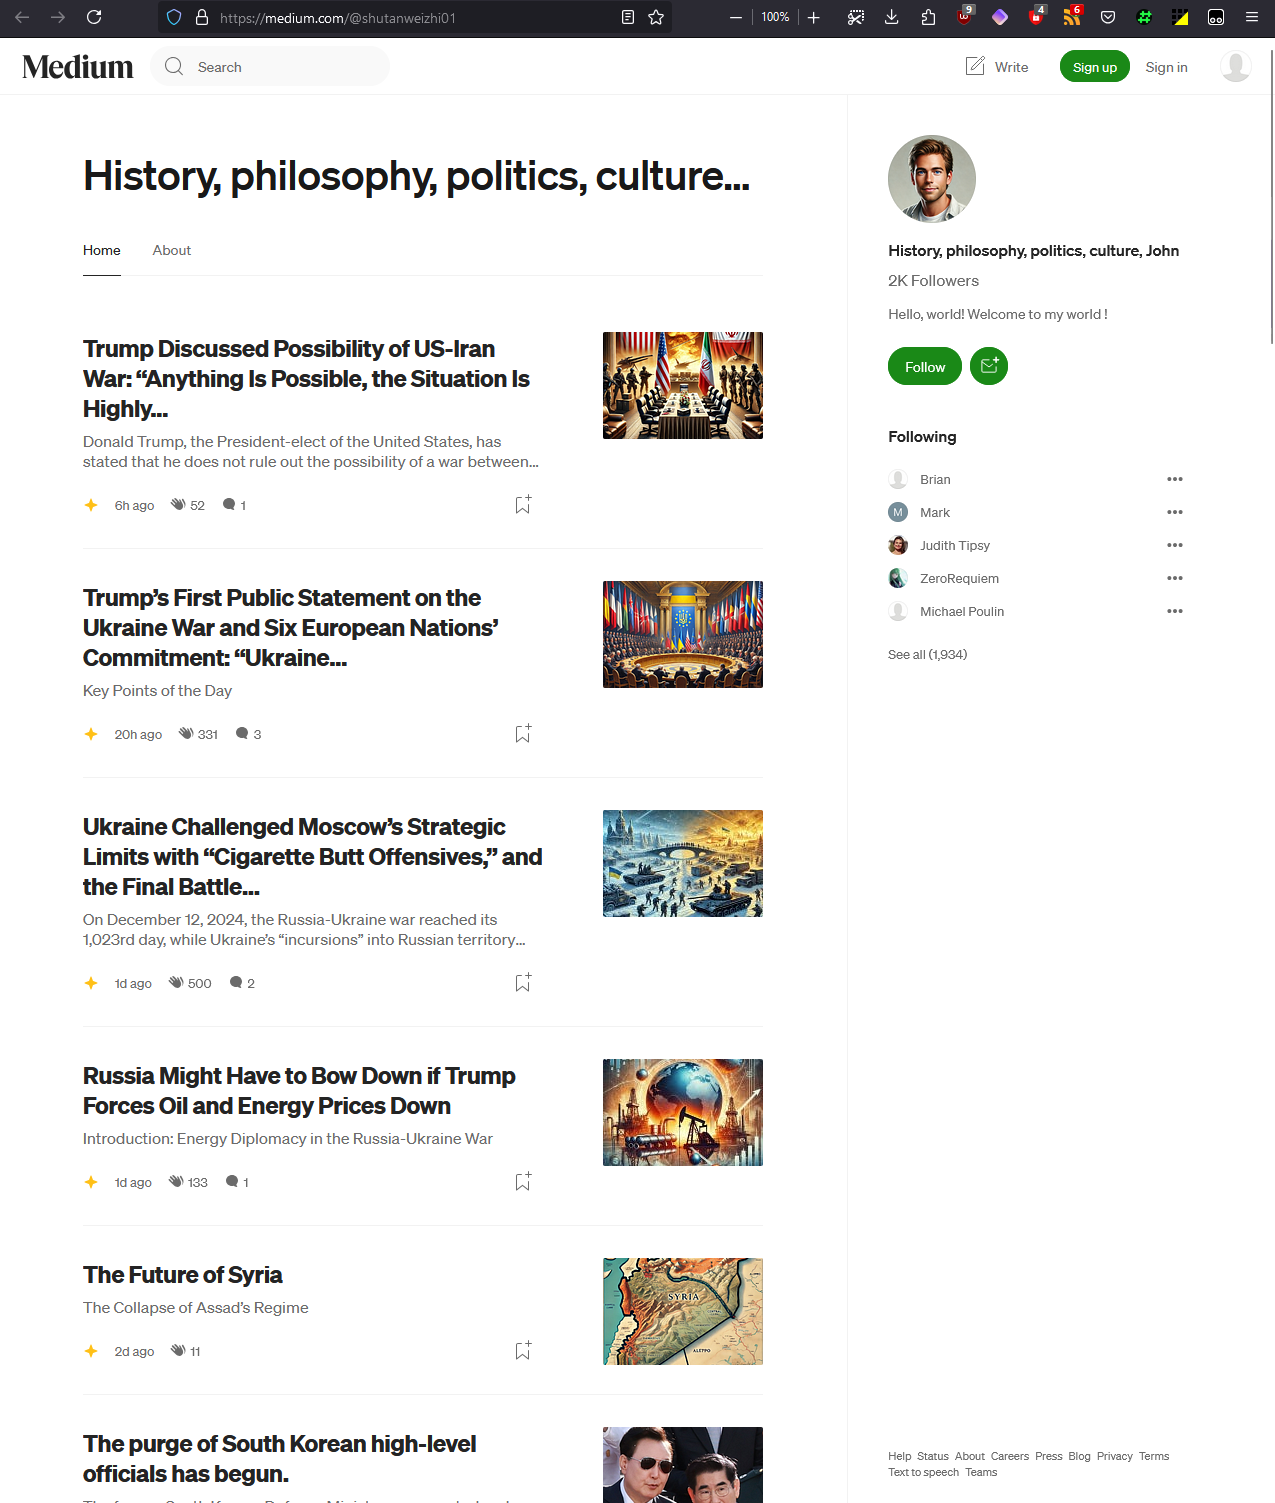Screen dimensions: 1275x1503
Task: Bookmark the US-Iran War article
Action: (523, 504)
